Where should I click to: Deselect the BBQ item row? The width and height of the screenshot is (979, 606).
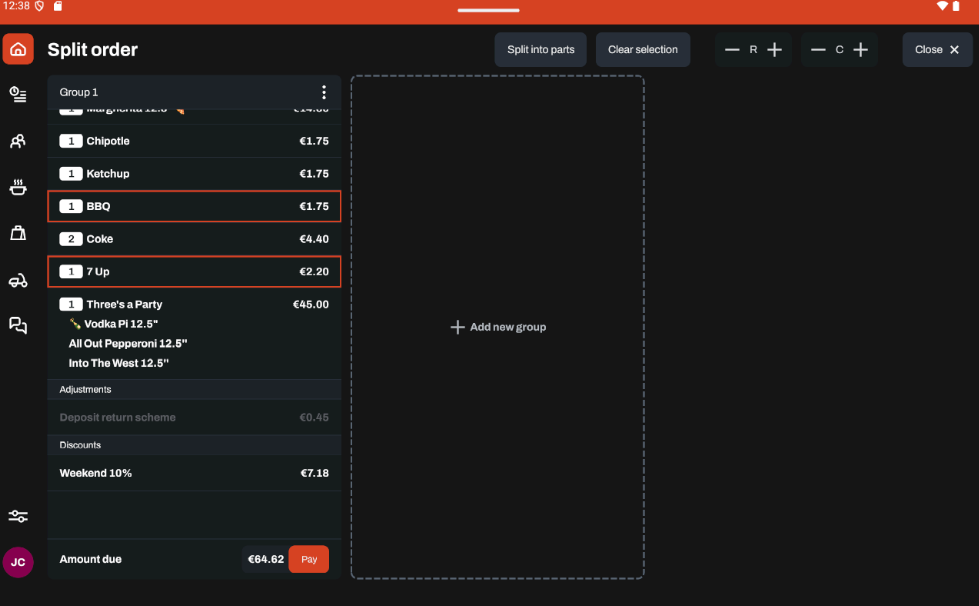[194, 206]
